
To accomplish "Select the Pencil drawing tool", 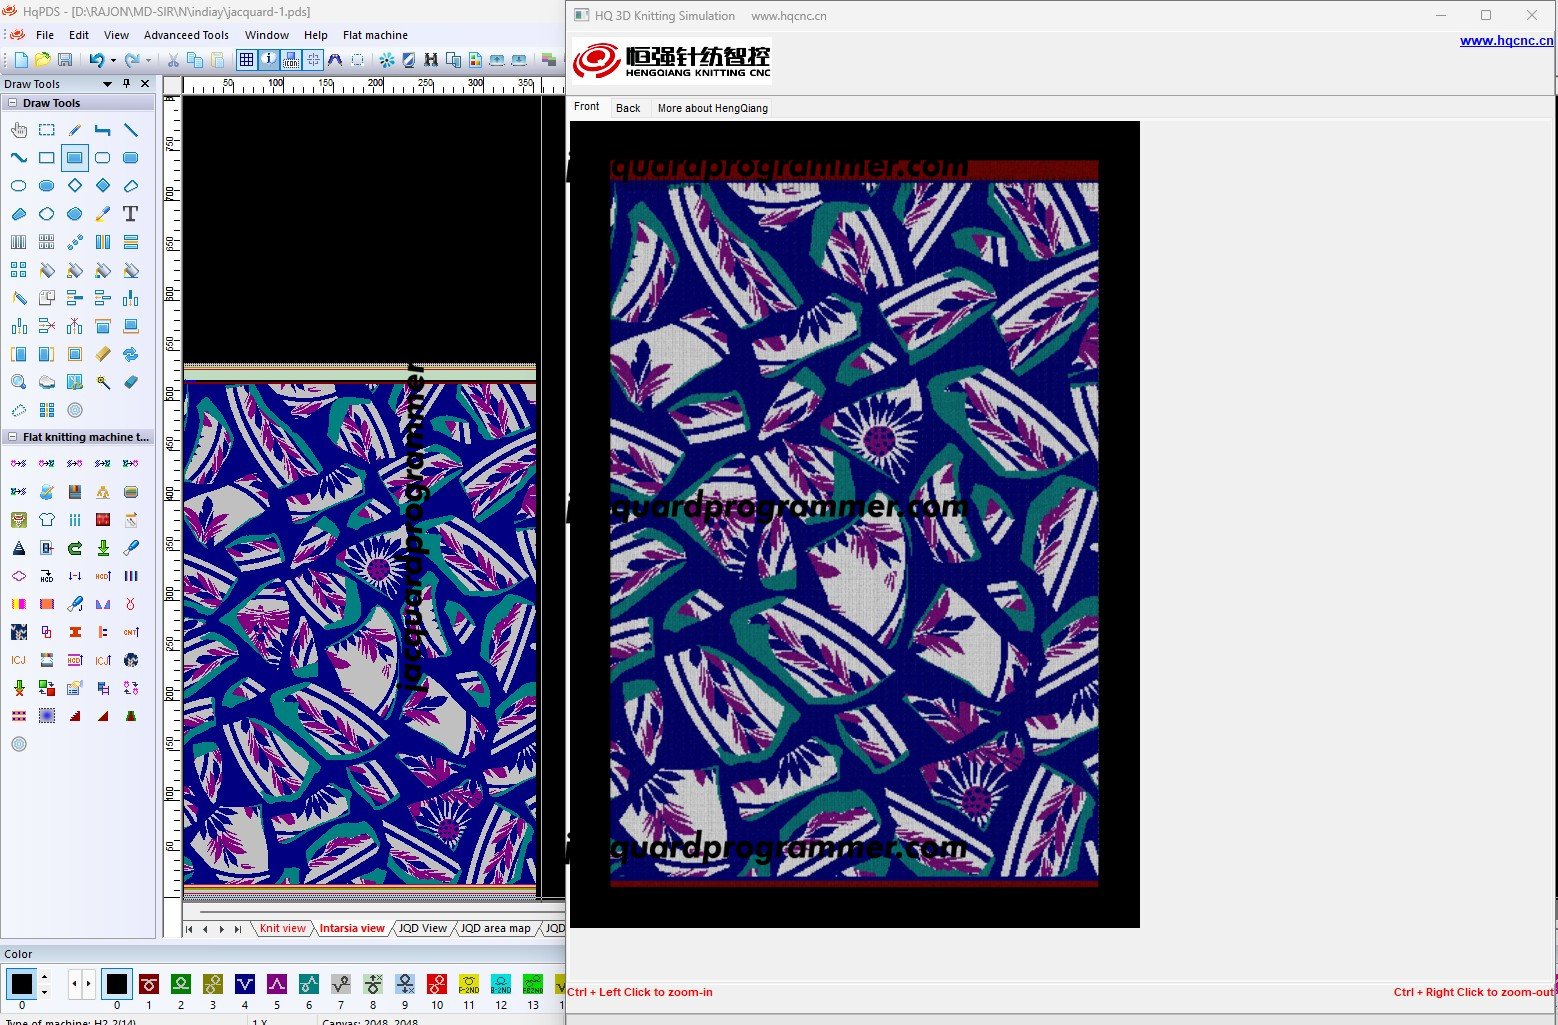I will (x=75, y=130).
